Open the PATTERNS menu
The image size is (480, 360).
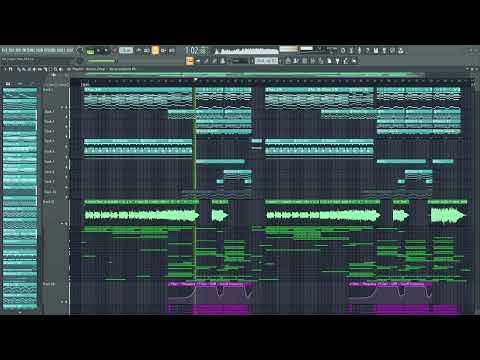(x=28, y=50)
